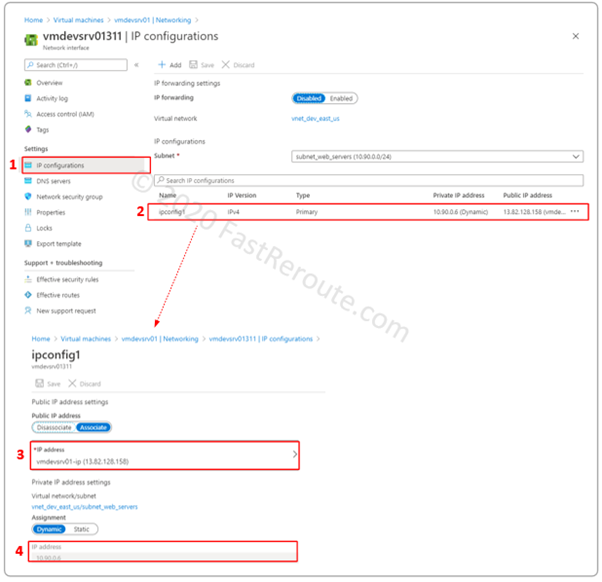The height and width of the screenshot is (582, 602).
Task: Go to Home in lower breadcrumb
Action: [x=41, y=339]
